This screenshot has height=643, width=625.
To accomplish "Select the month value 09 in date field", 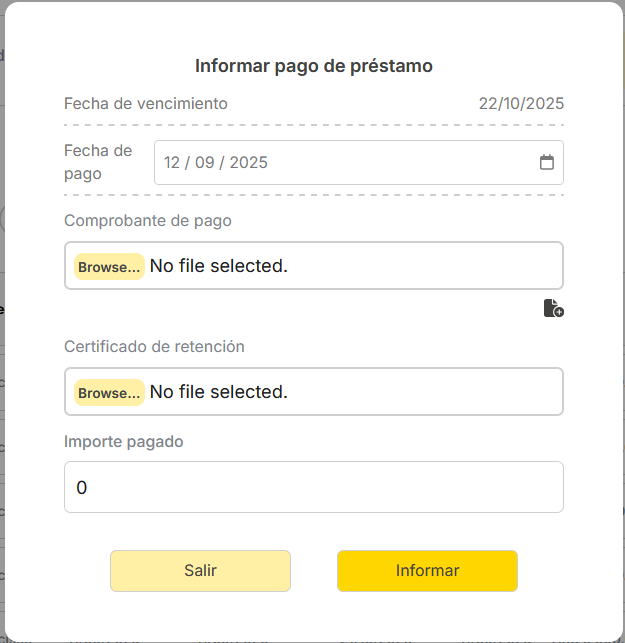I will (205, 162).
